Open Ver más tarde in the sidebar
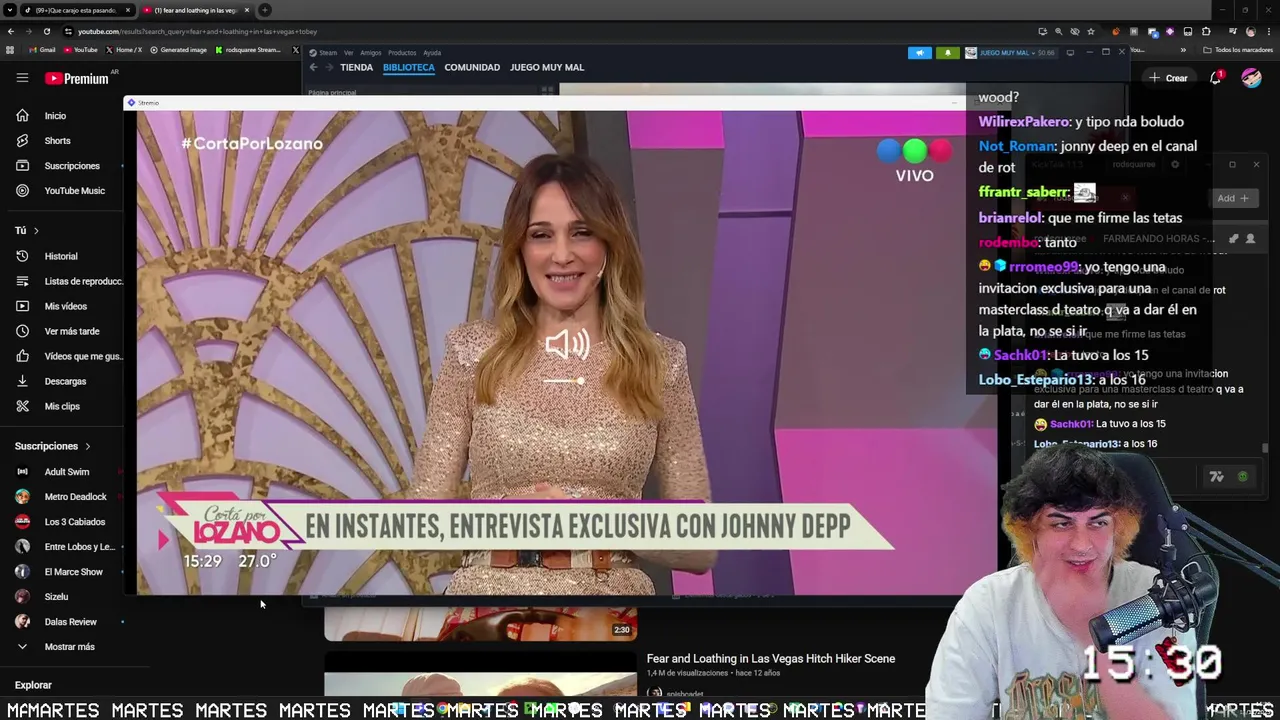Image resolution: width=1280 pixels, height=720 pixels. 72,331
